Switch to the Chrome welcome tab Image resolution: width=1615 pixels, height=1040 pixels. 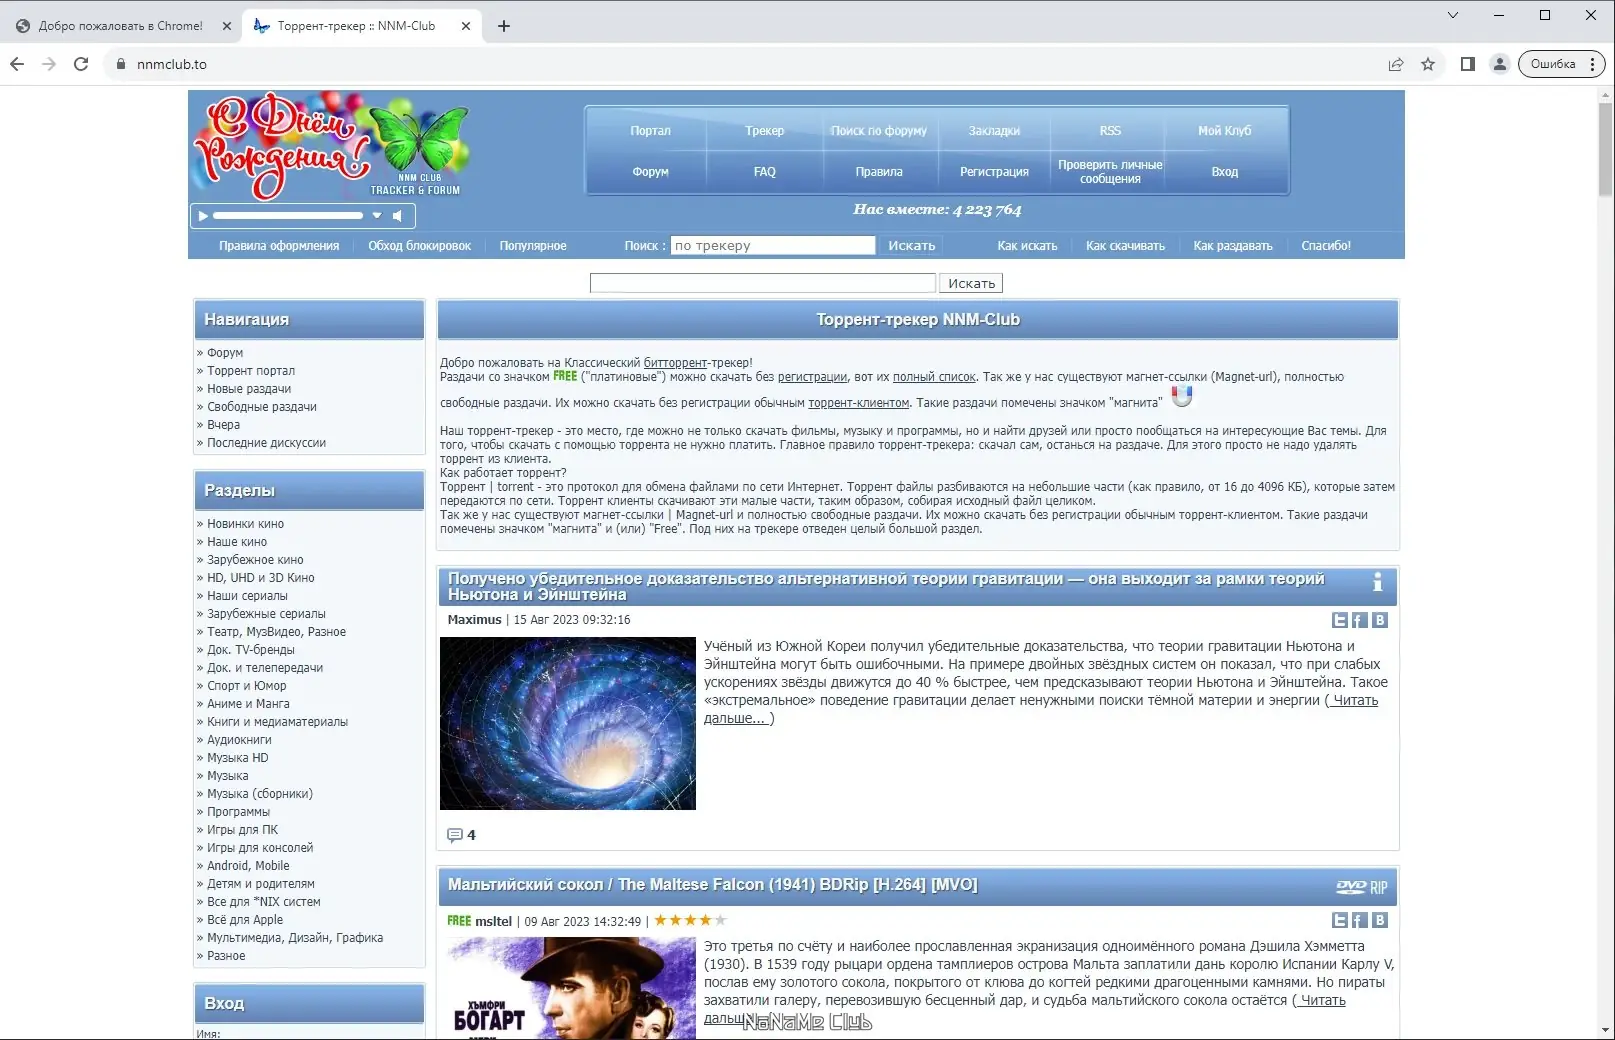point(121,26)
